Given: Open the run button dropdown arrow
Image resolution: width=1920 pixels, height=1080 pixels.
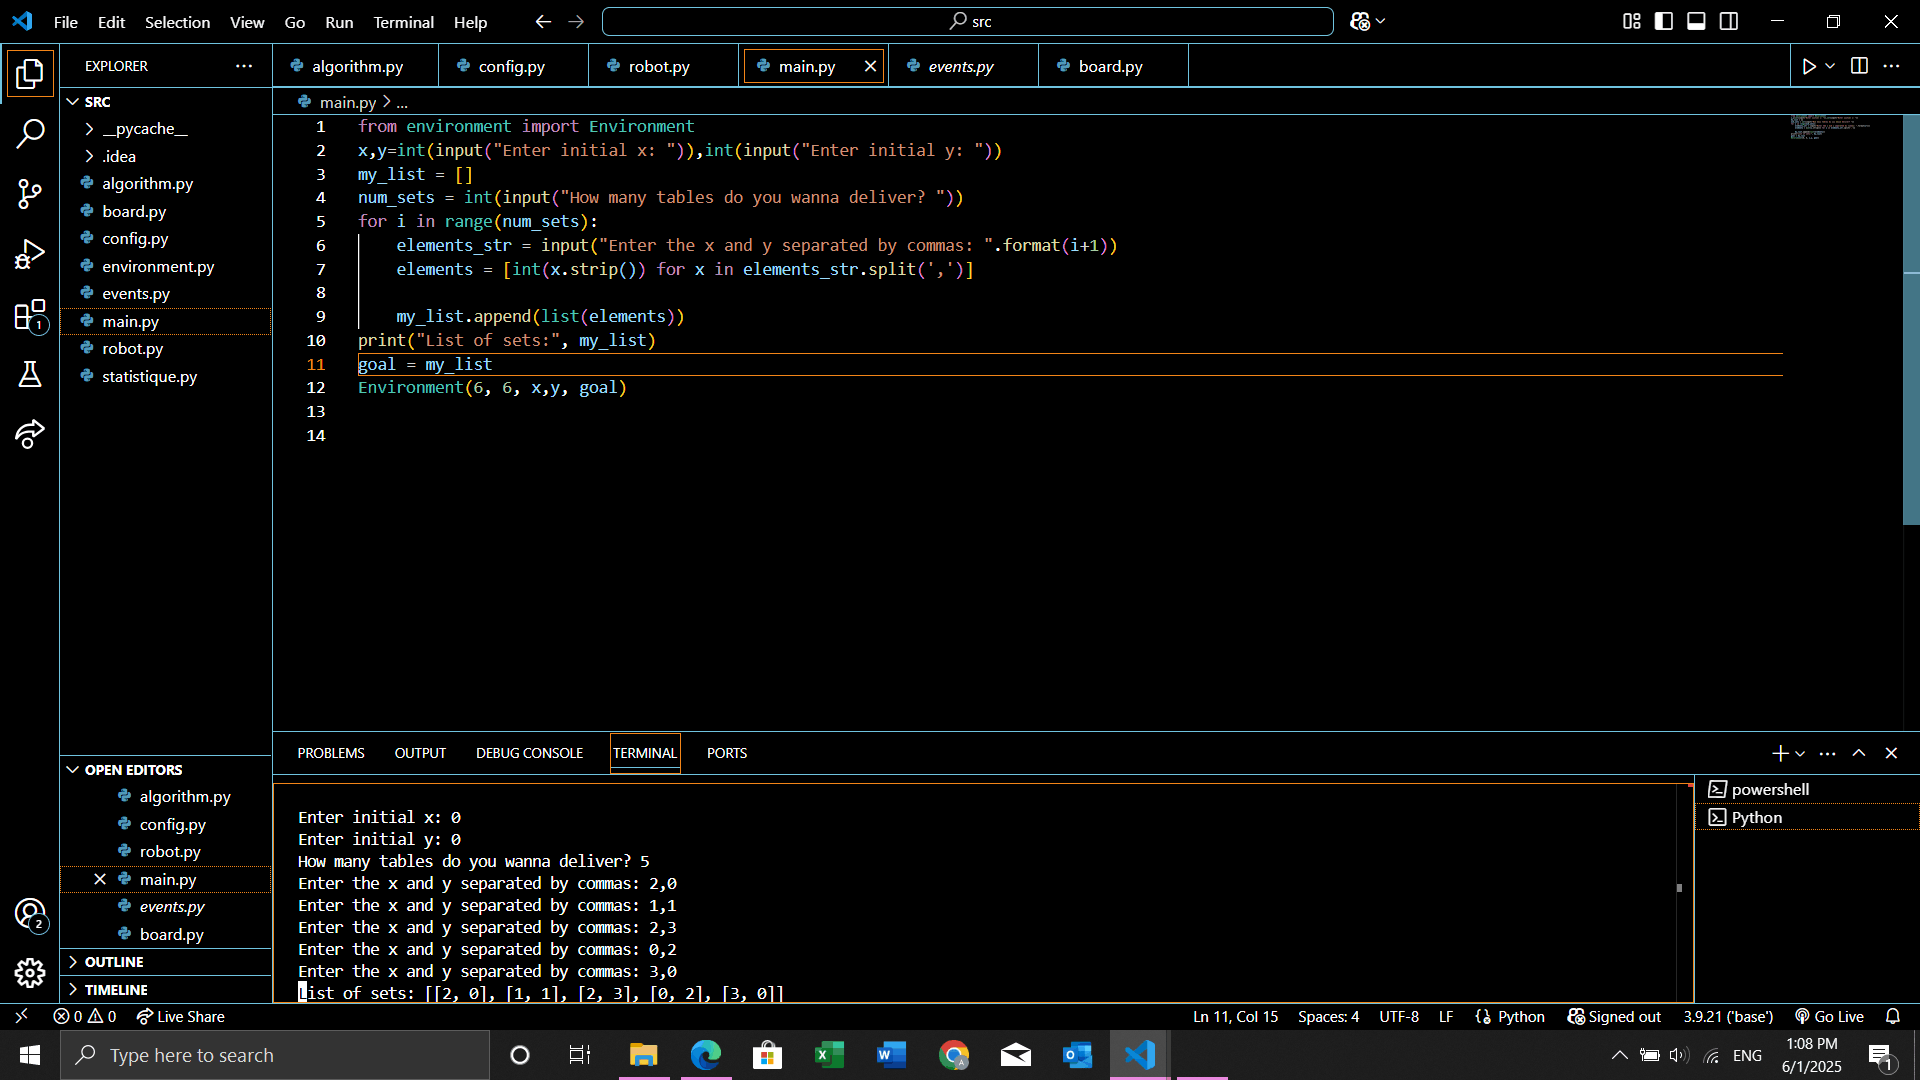Looking at the screenshot, I should 1830,66.
